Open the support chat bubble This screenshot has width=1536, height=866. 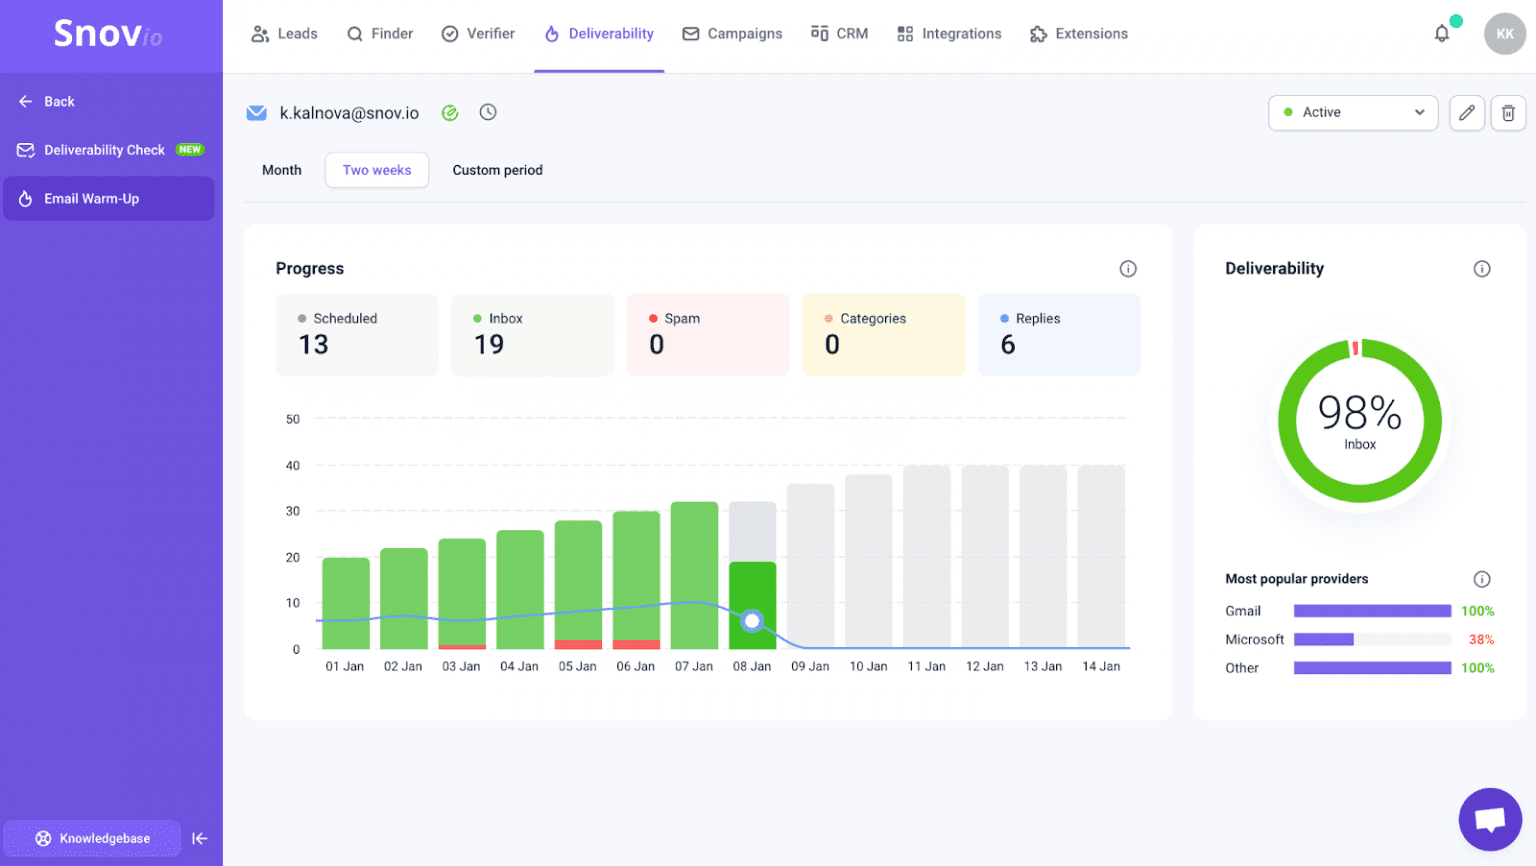click(x=1490, y=819)
